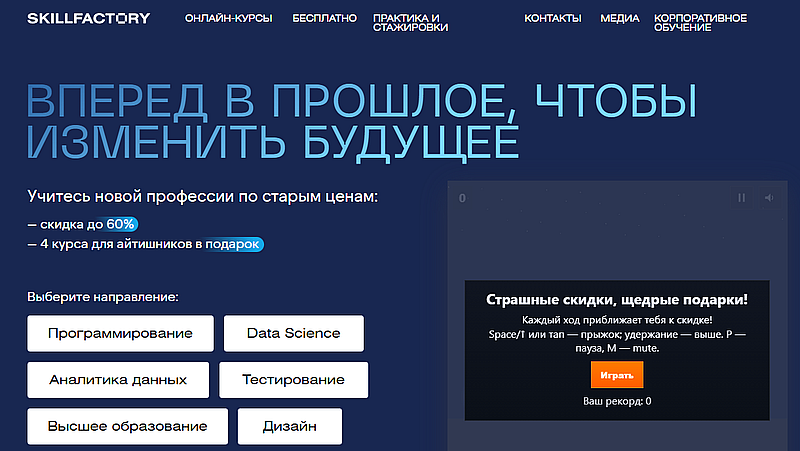Open the Медиа menu item
Image resolution: width=800 pixels, height=451 pixels.
click(619, 18)
